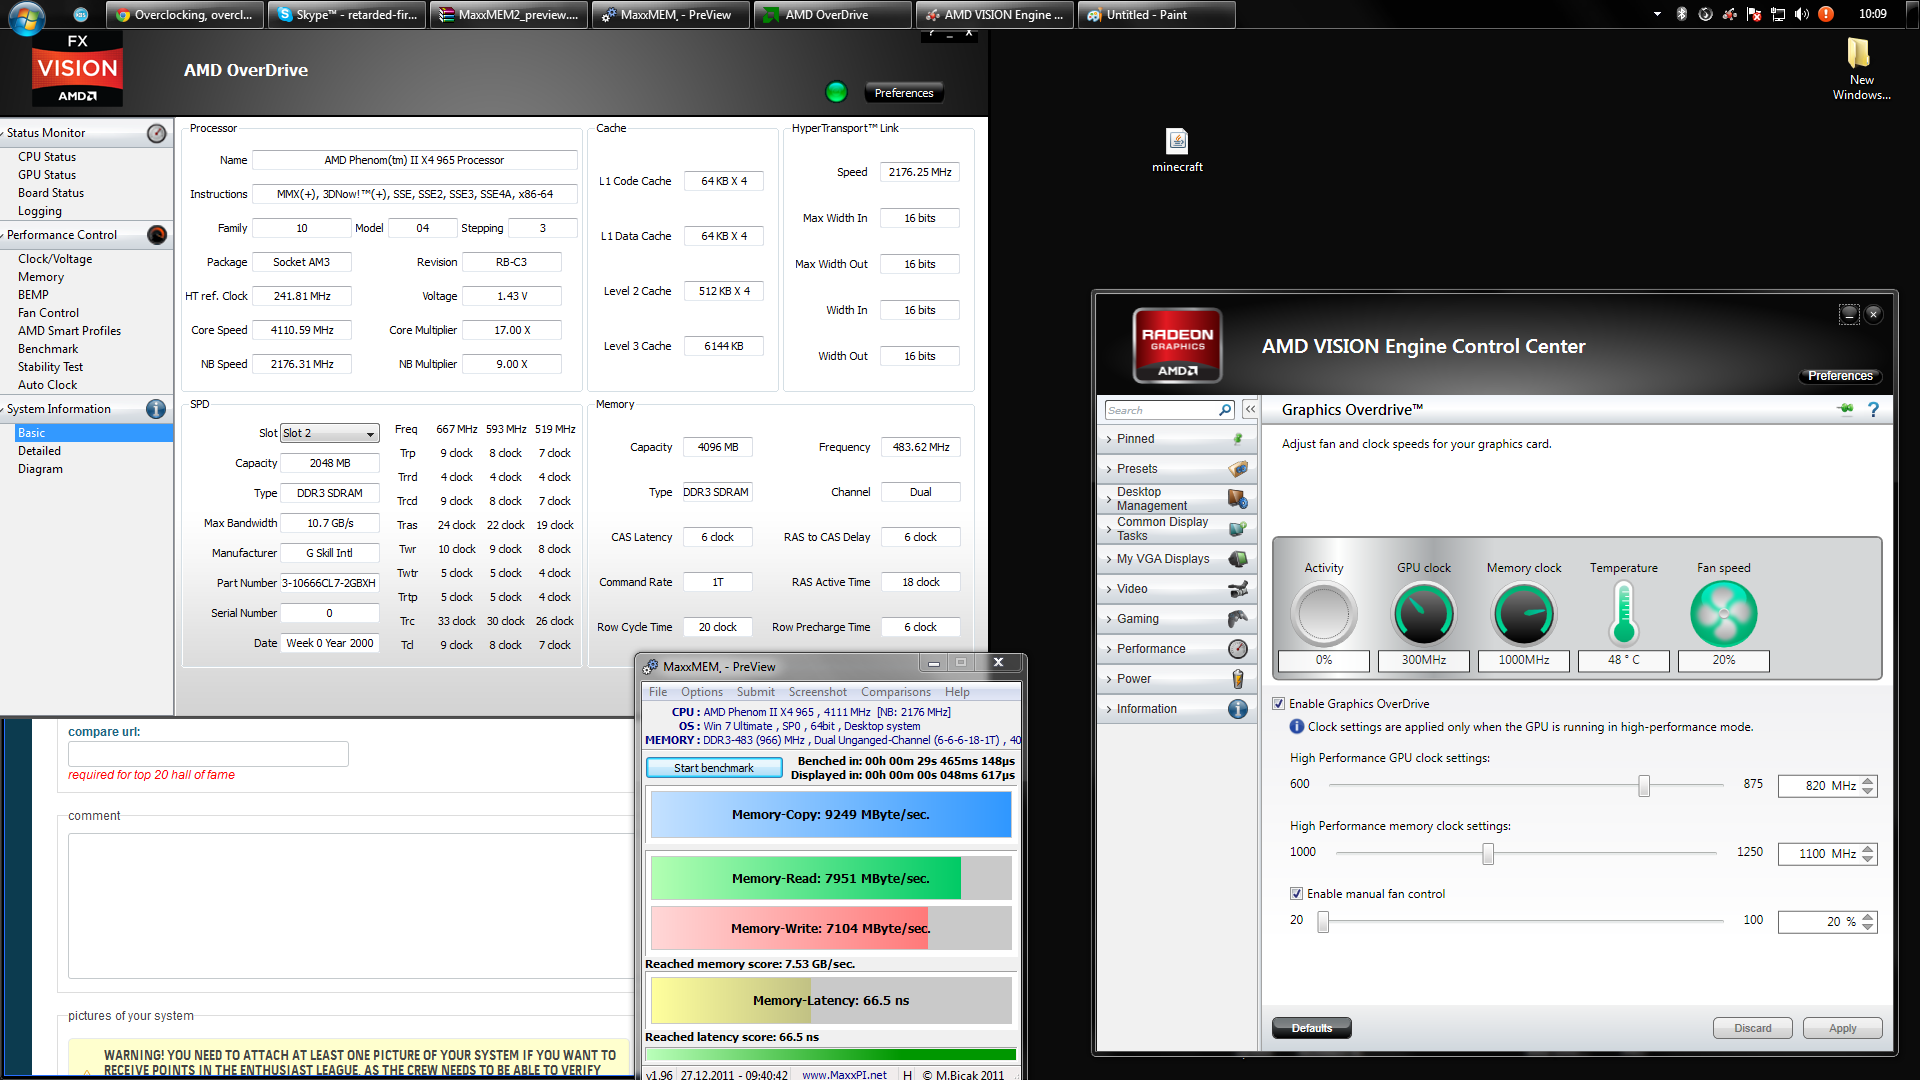The image size is (1920, 1080).
Task: Click the System Information info icon
Action: 156,409
